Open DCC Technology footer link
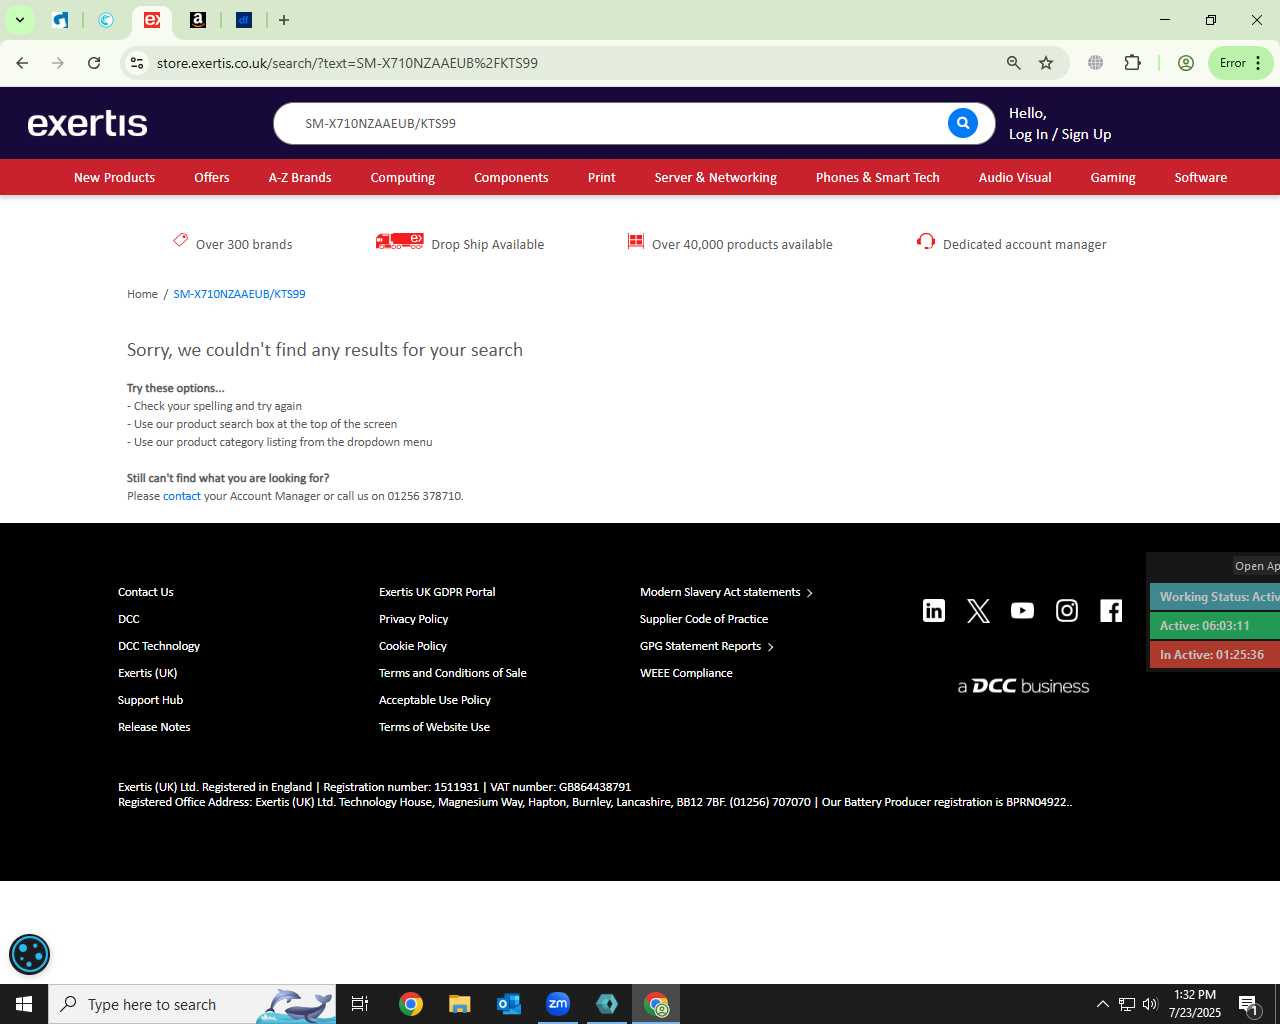Viewport: 1280px width, 1024px height. [159, 646]
